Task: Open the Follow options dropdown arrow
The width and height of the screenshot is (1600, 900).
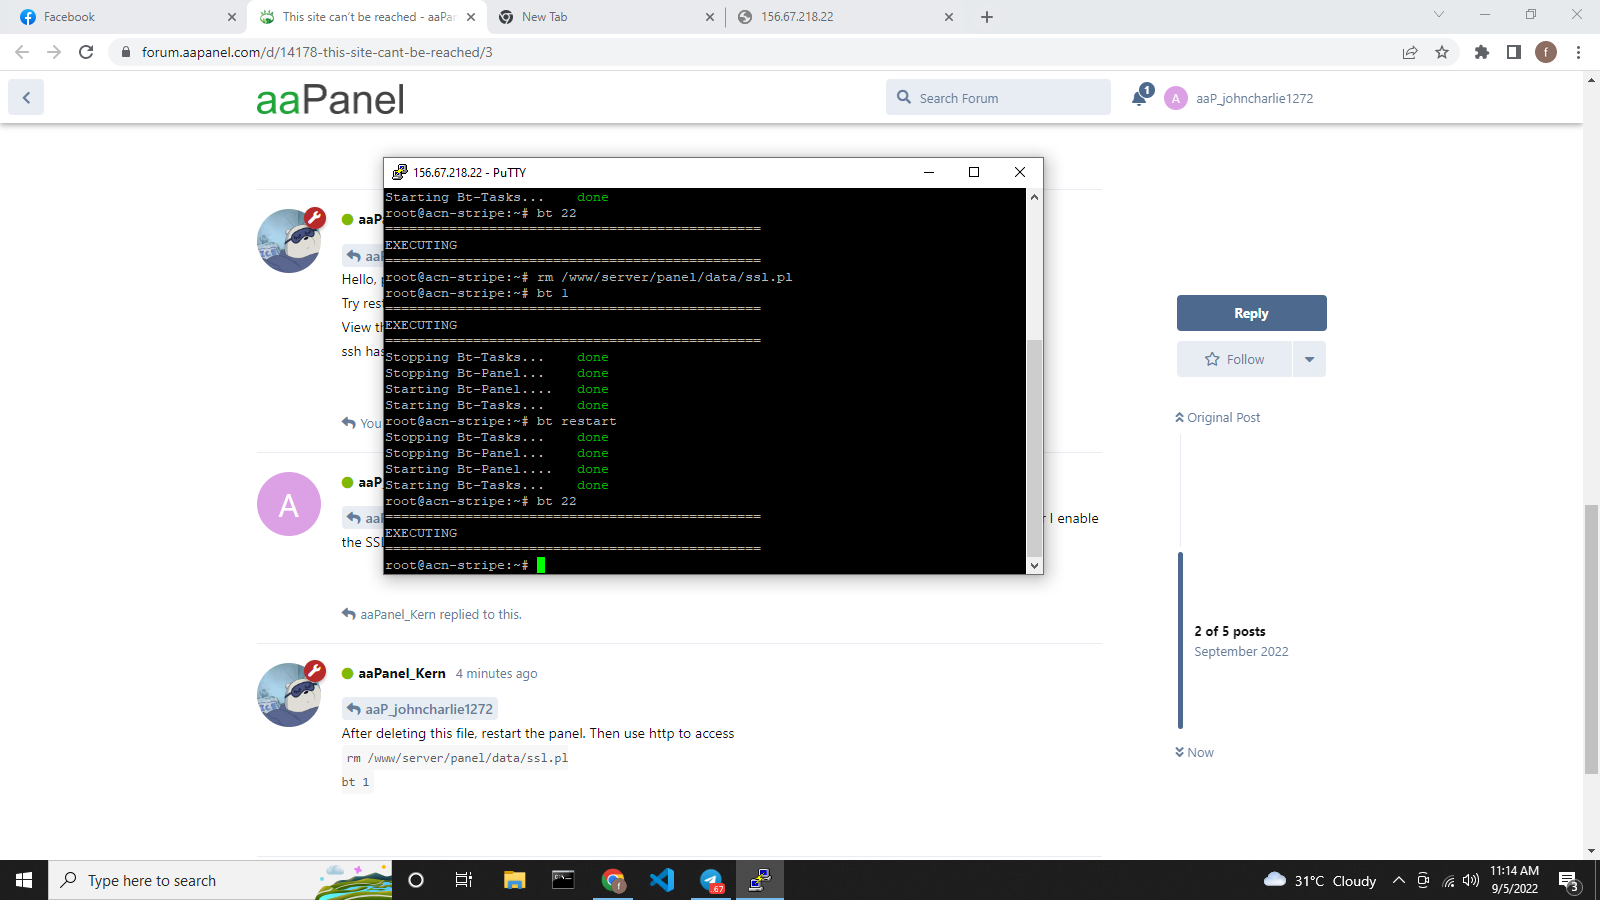Action: pyautogui.click(x=1310, y=359)
